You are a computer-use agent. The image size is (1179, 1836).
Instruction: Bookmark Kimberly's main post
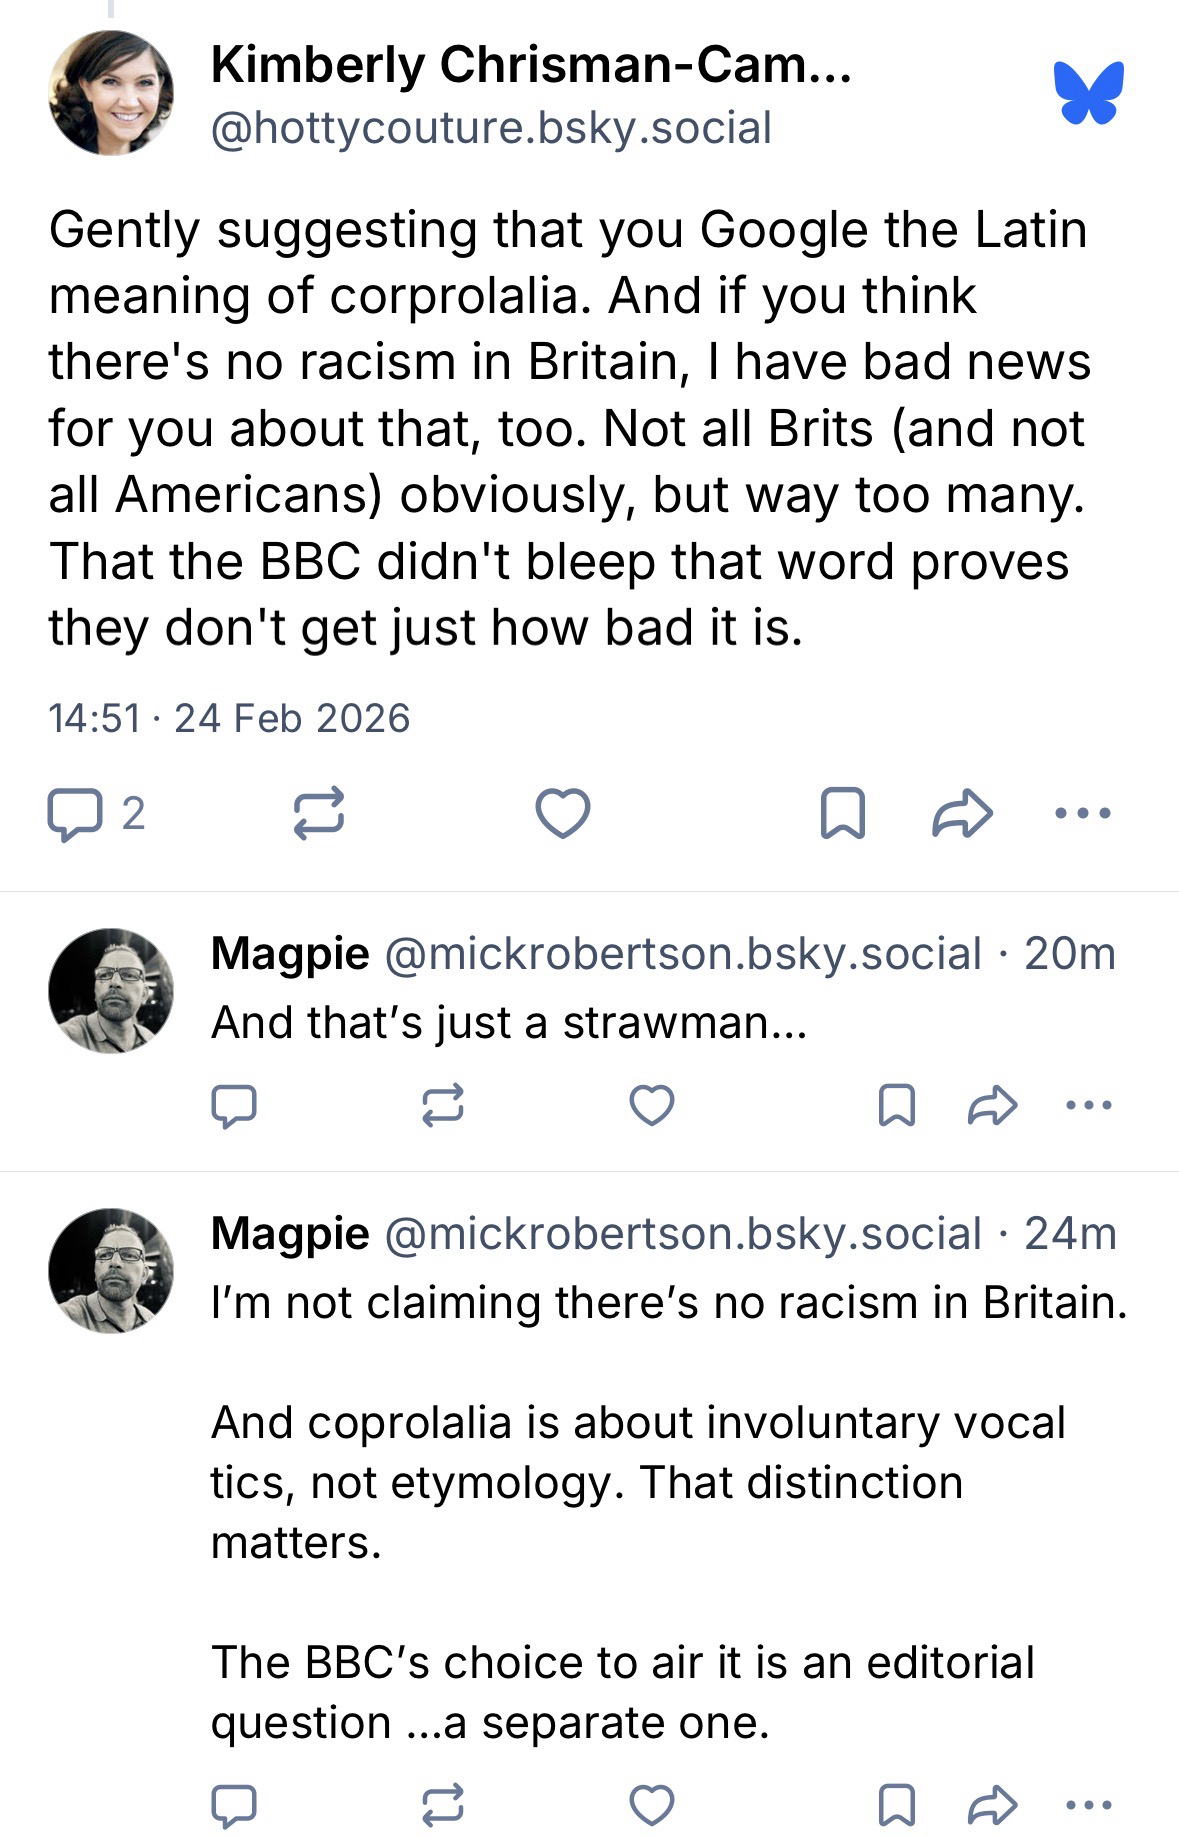coord(842,813)
